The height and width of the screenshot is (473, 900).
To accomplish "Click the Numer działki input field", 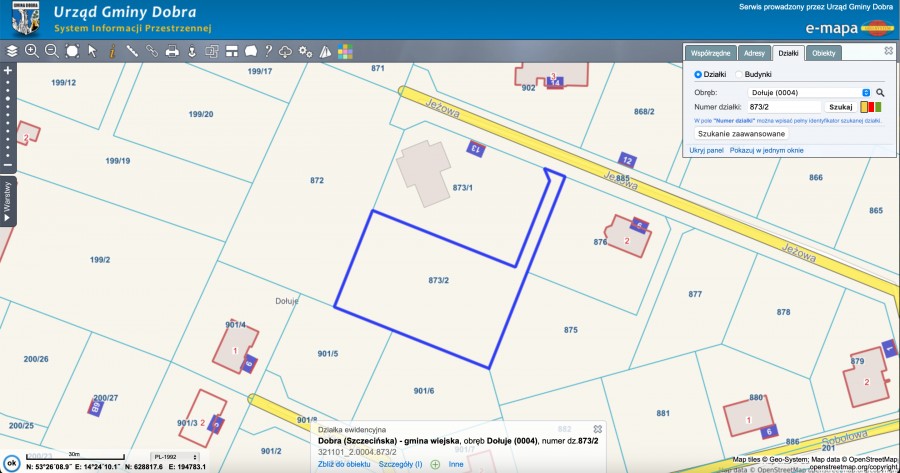I will [782, 106].
